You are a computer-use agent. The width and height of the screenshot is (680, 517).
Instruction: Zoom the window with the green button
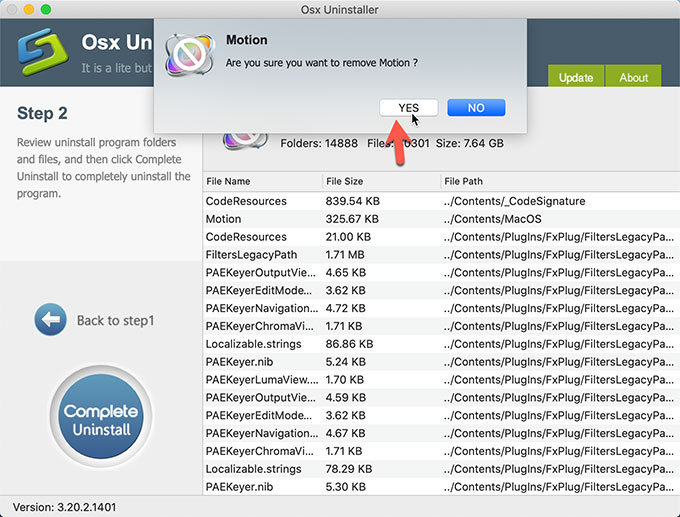tap(46, 10)
